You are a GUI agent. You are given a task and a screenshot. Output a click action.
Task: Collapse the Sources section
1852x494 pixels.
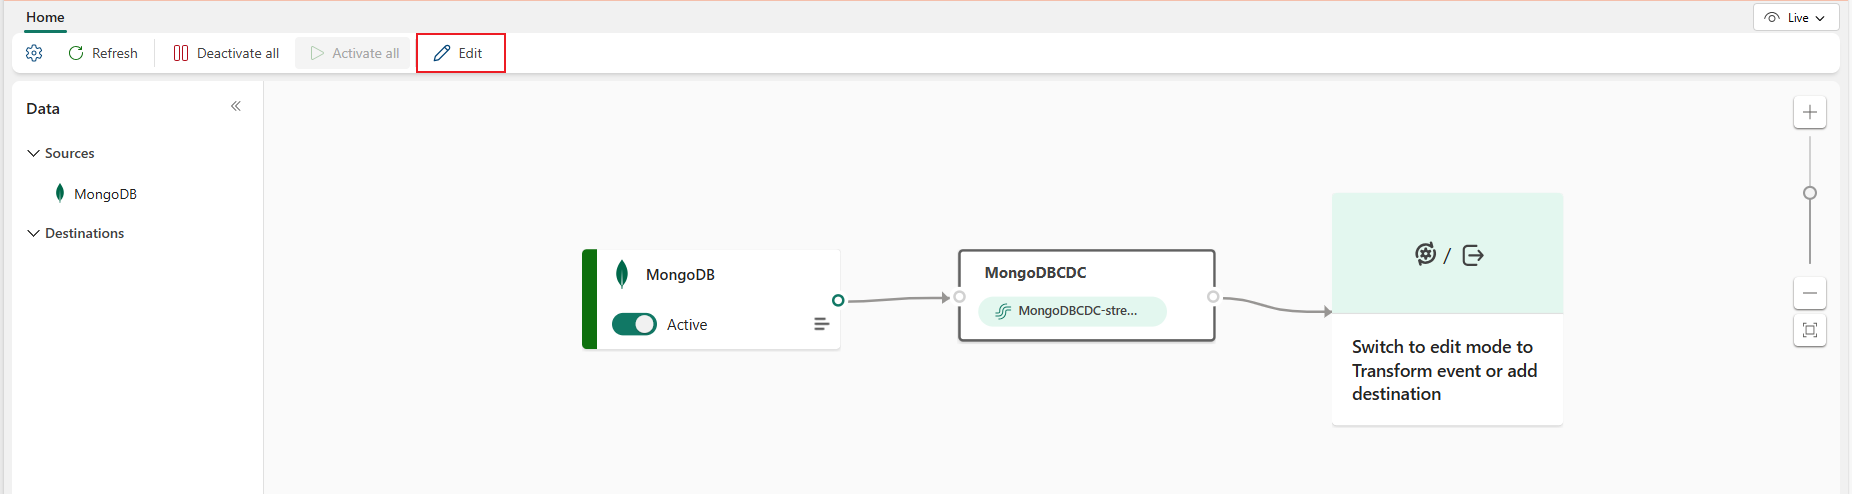(34, 153)
